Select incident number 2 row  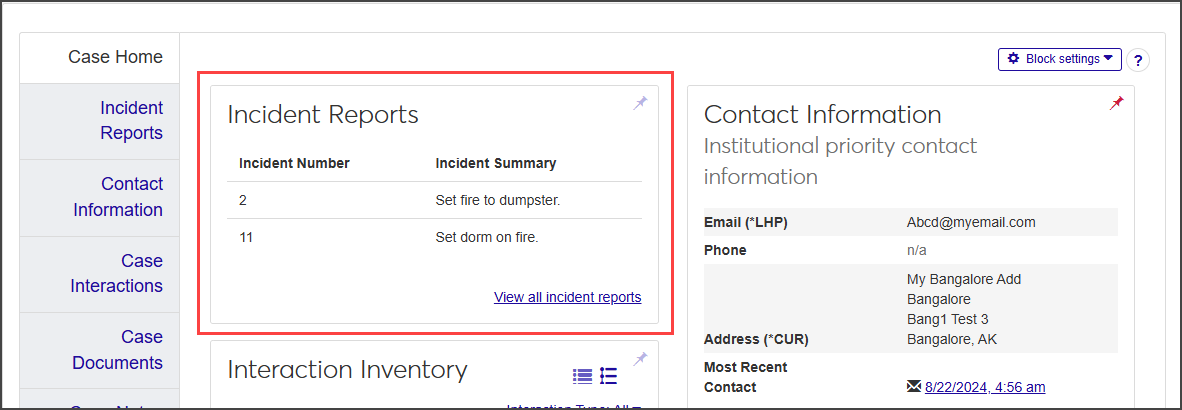tap(434, 200)
